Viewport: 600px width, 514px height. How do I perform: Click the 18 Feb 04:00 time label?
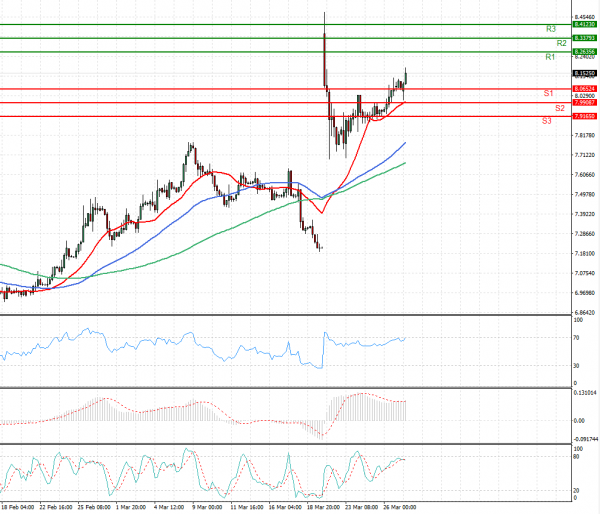(x=18, y=507)
